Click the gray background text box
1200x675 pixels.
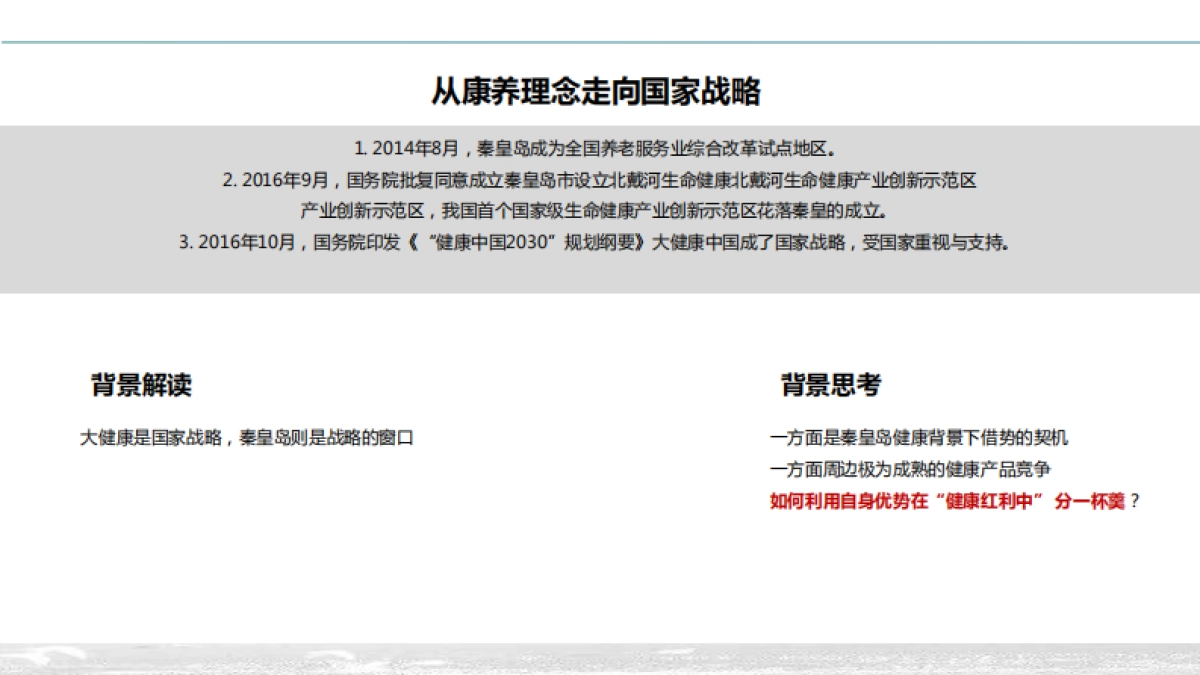600,207
